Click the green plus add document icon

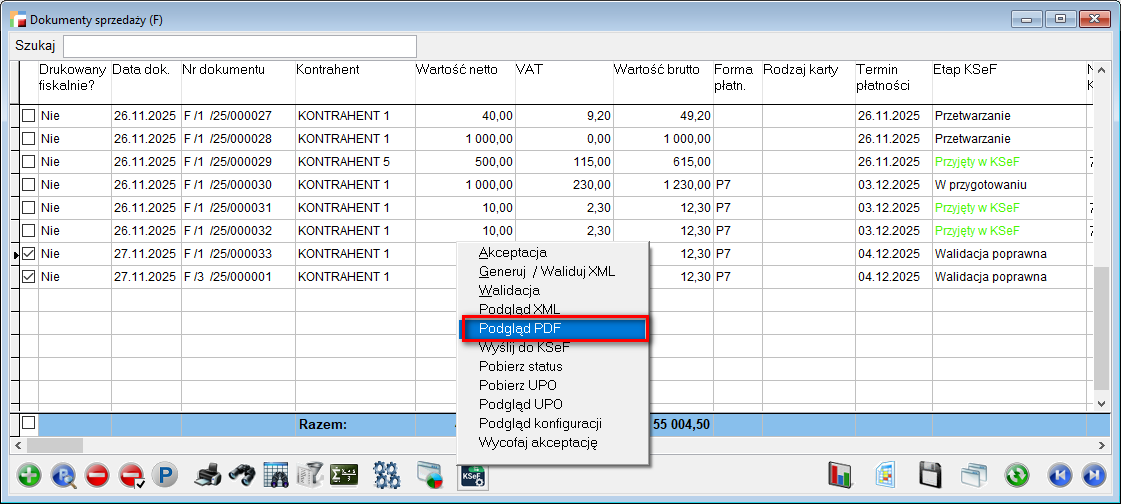pyautogui.click(x=30, y=476)
